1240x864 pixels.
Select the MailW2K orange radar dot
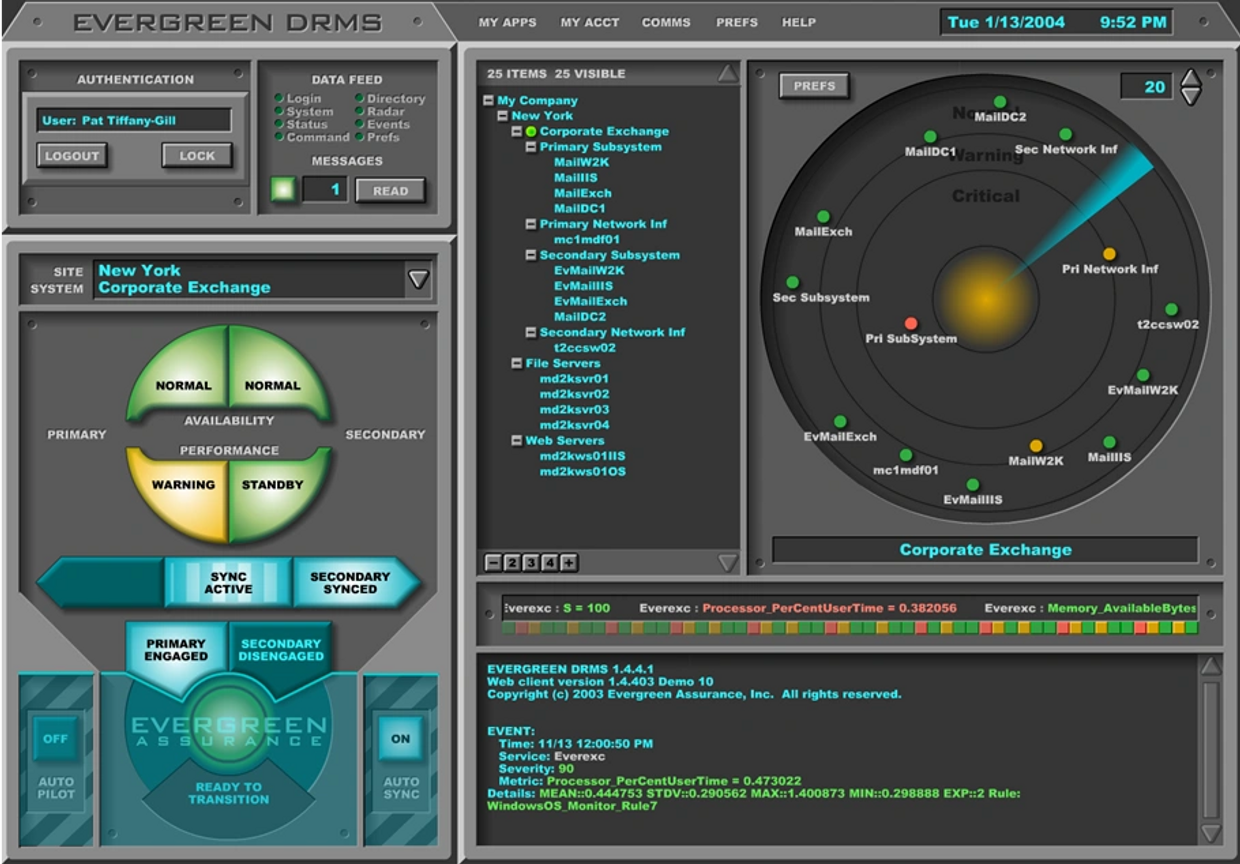tap(1036, 446)
